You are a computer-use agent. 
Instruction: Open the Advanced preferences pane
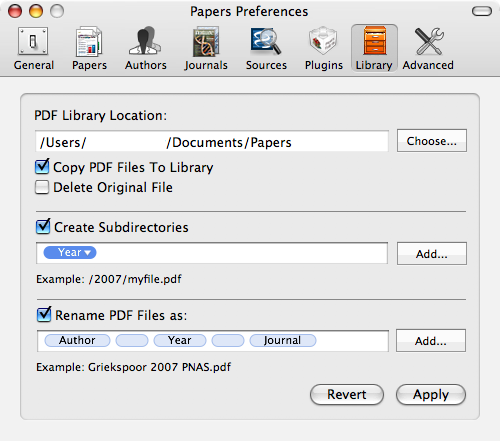(x=428, y=48)
